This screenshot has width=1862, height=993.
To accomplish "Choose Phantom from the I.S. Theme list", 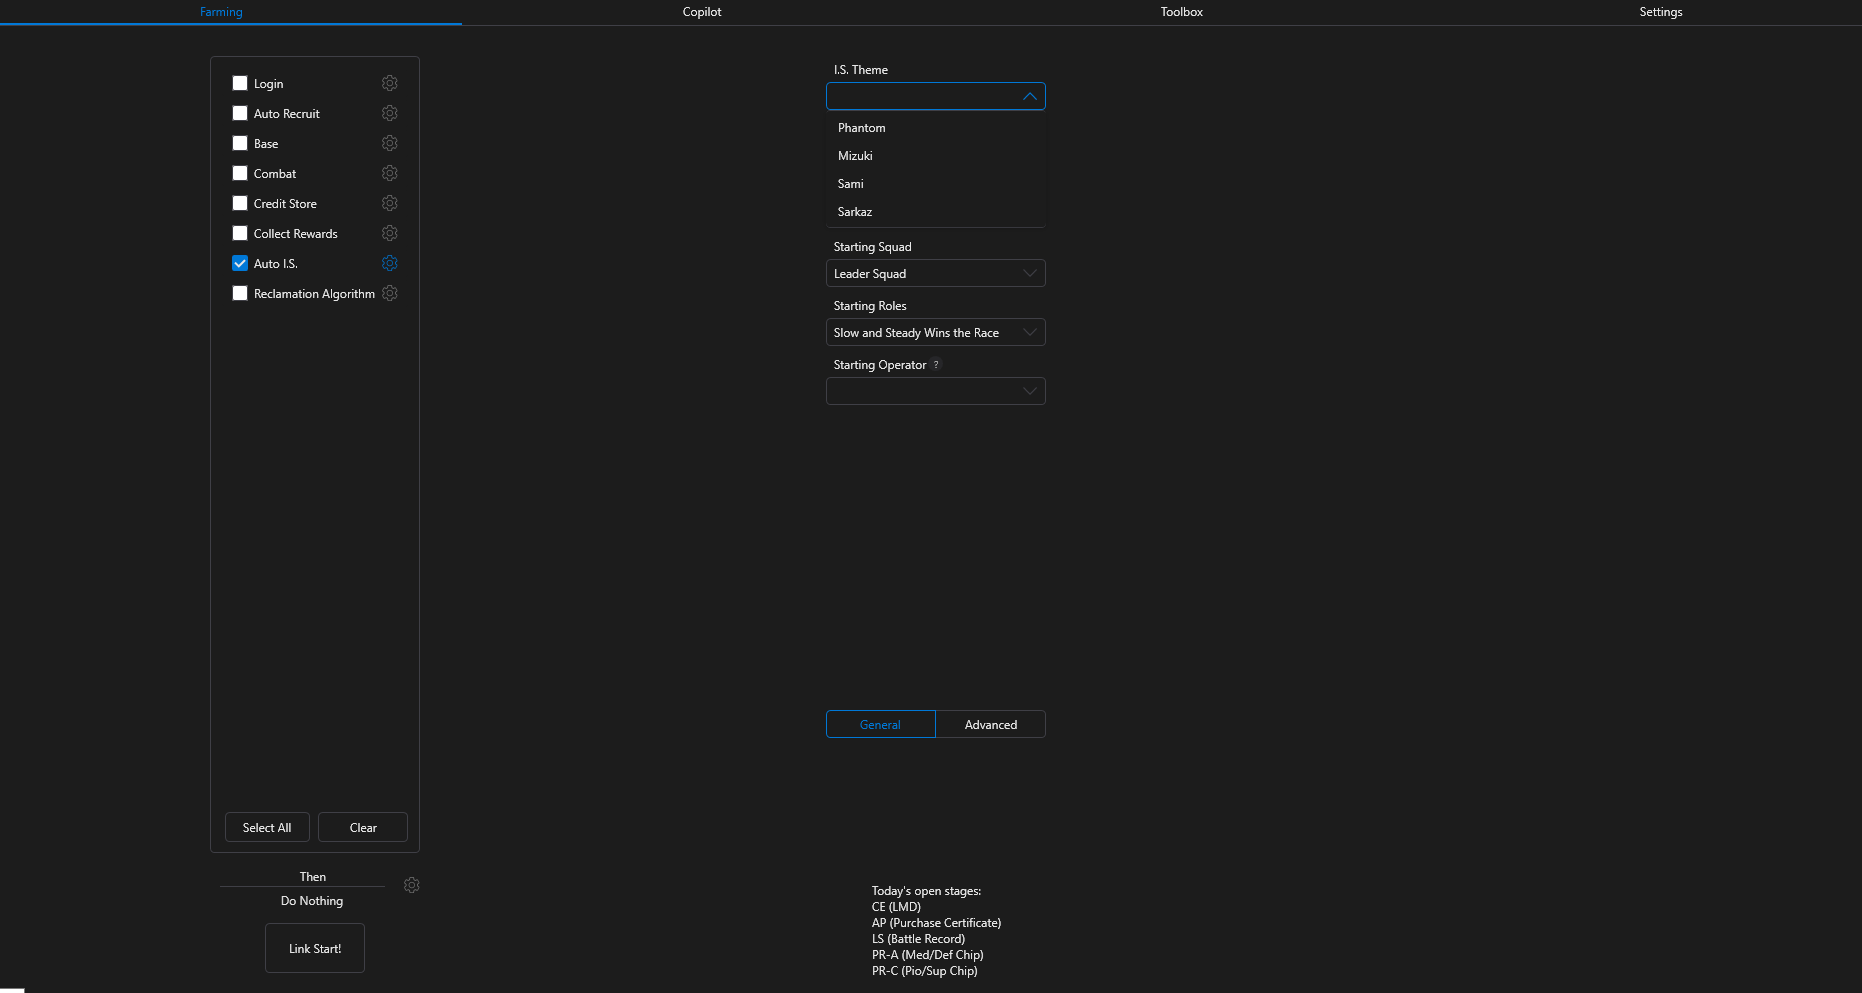I will coord(936,128).
